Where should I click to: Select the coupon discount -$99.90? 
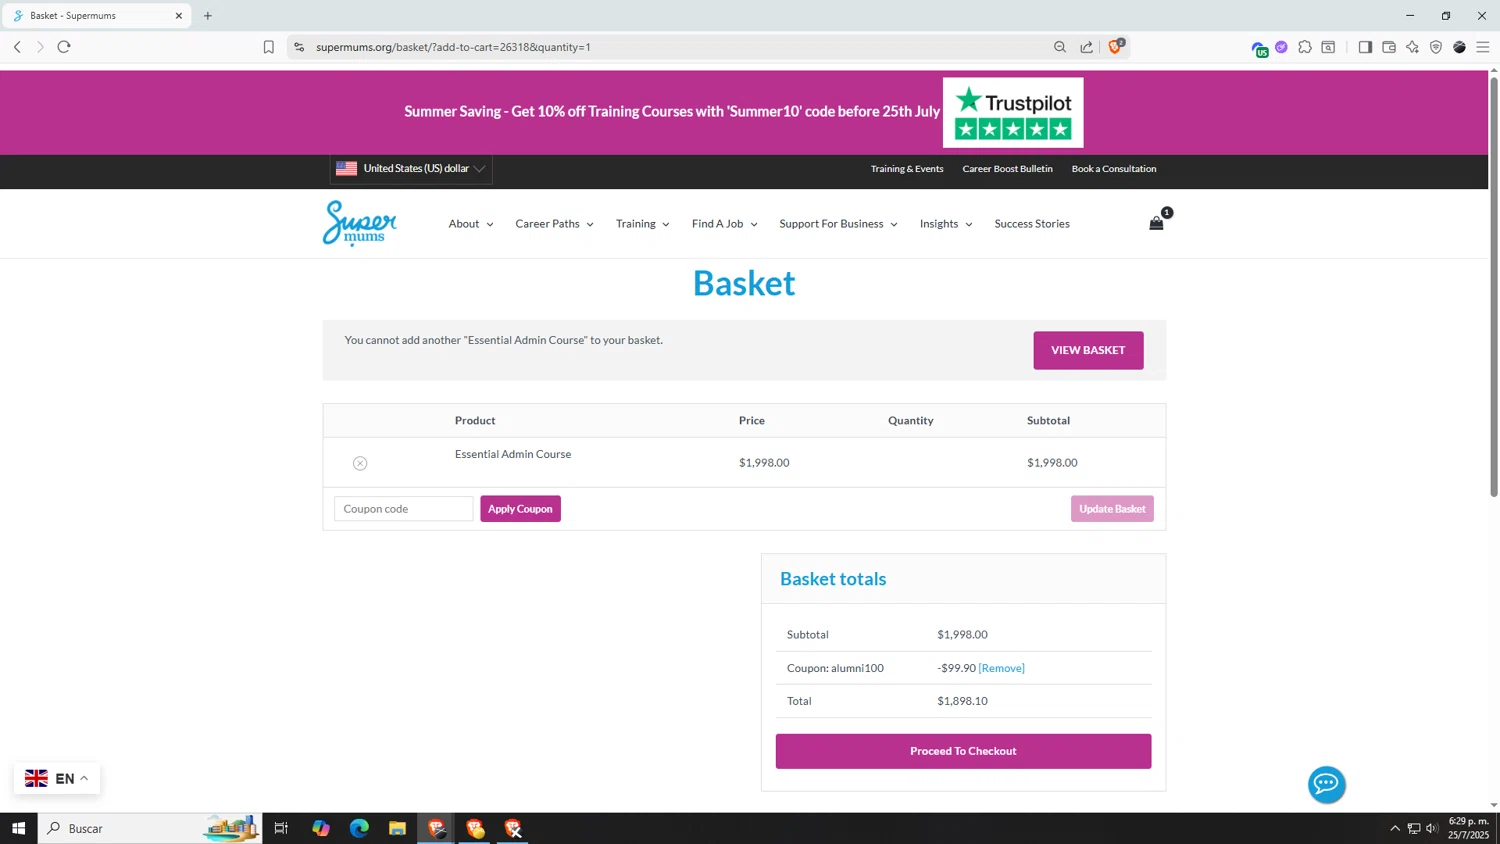tap(956, 668)
